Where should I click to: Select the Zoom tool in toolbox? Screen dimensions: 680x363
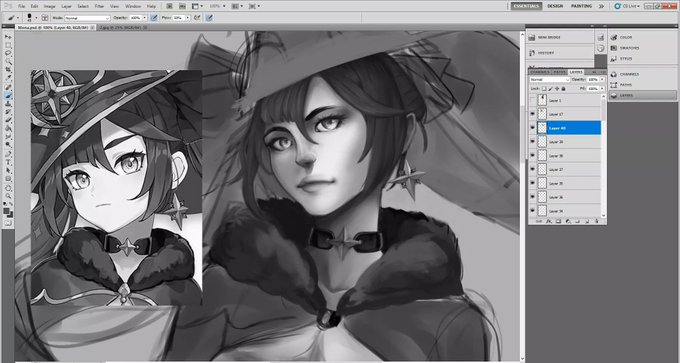(8, 197)
